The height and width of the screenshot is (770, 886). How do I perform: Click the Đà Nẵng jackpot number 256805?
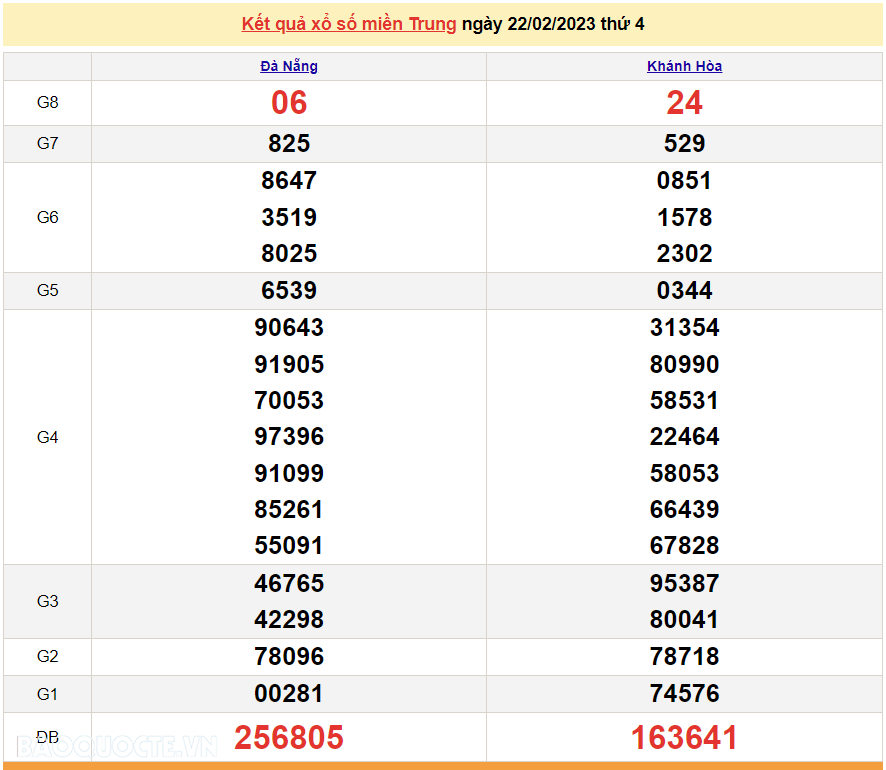288,737
